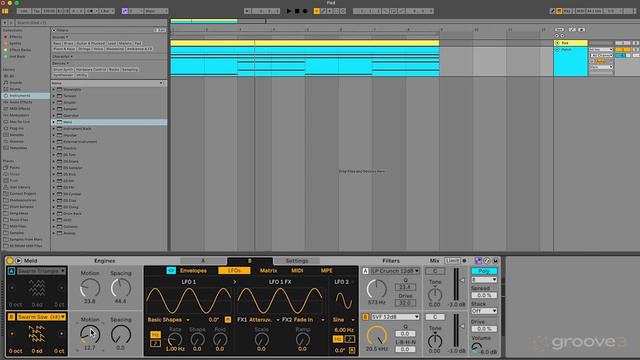The width and height of the screenshot is (640, 360).
Task: Click engine A Motion knob
Action: tap(90, 288)
